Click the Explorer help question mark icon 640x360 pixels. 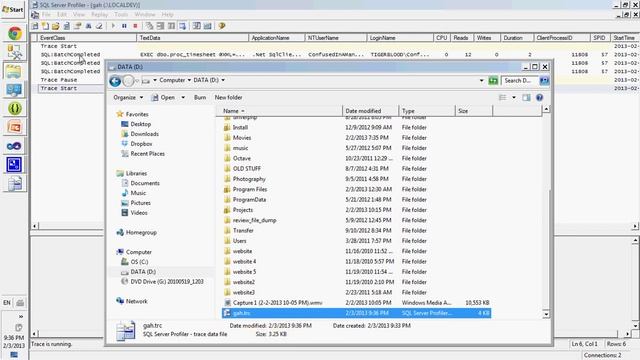(x=540, y=98)
